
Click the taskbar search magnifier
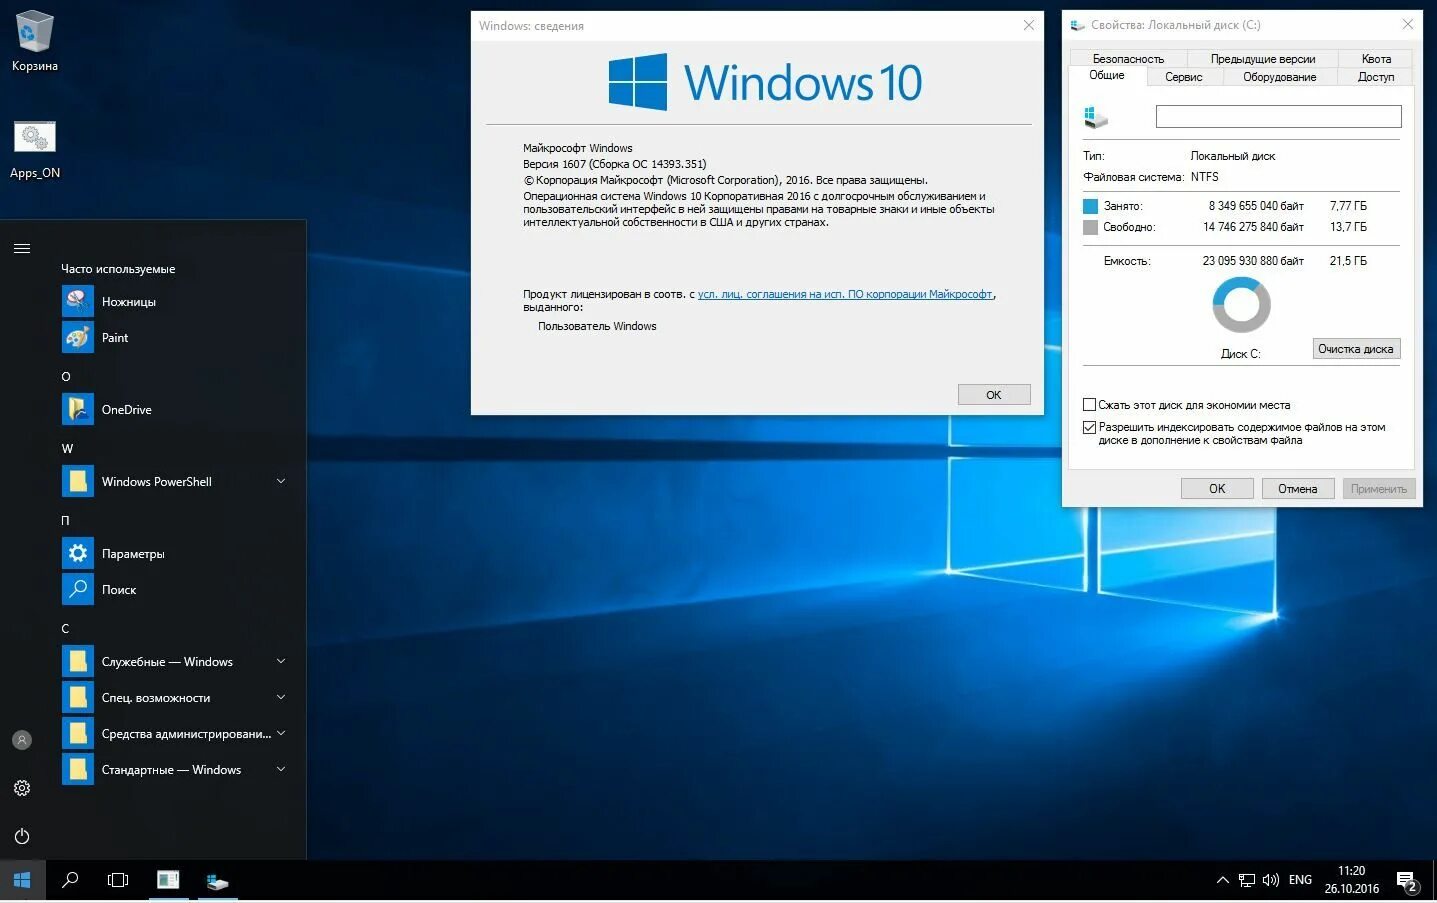click(70, 880)
